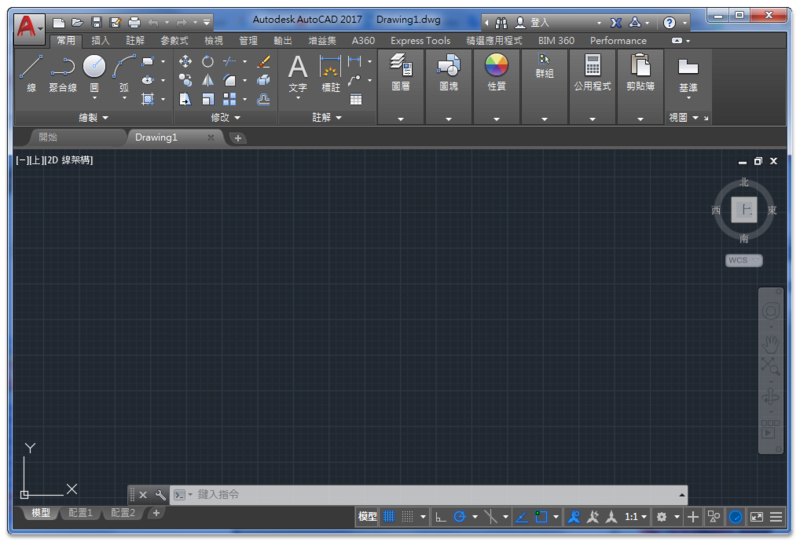Click the Scale tool icon
Image resolution: width=800 pixels, height=542 pixels.
point(208,99)
